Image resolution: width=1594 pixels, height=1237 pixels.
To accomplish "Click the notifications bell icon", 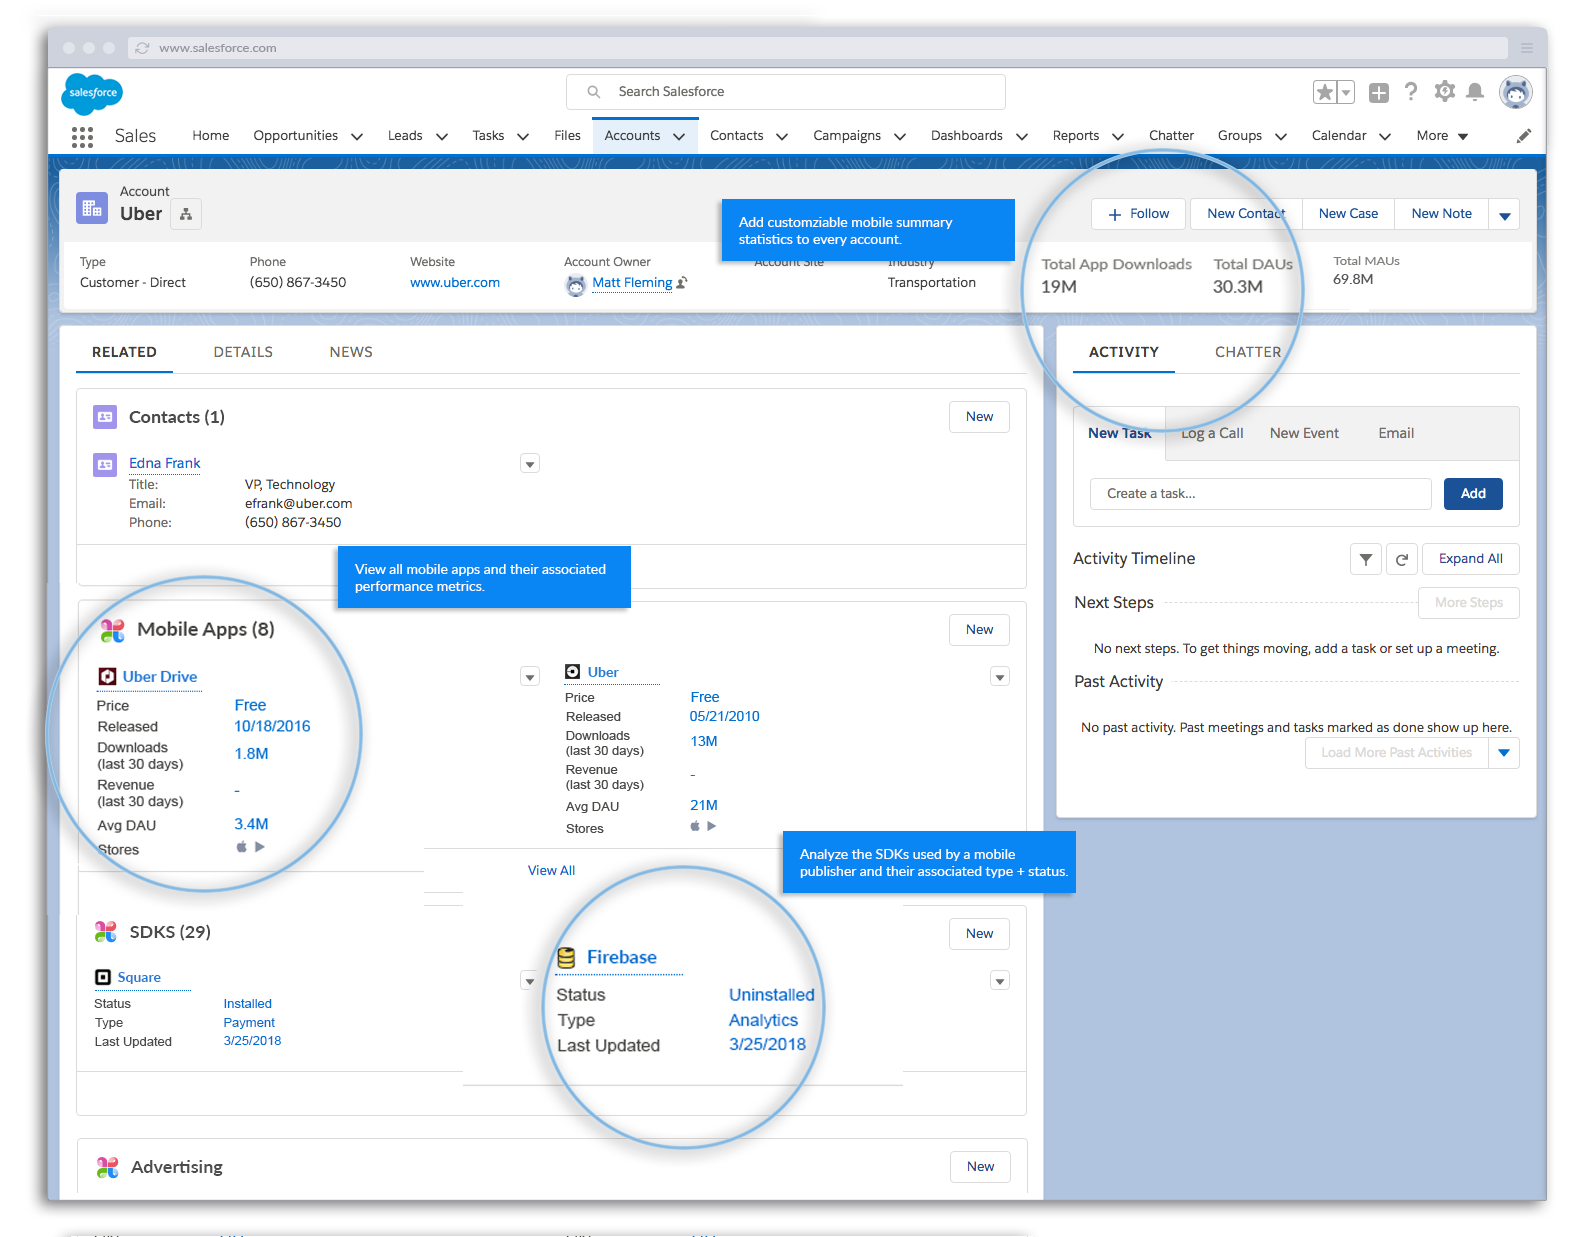I will (1474, 92).
